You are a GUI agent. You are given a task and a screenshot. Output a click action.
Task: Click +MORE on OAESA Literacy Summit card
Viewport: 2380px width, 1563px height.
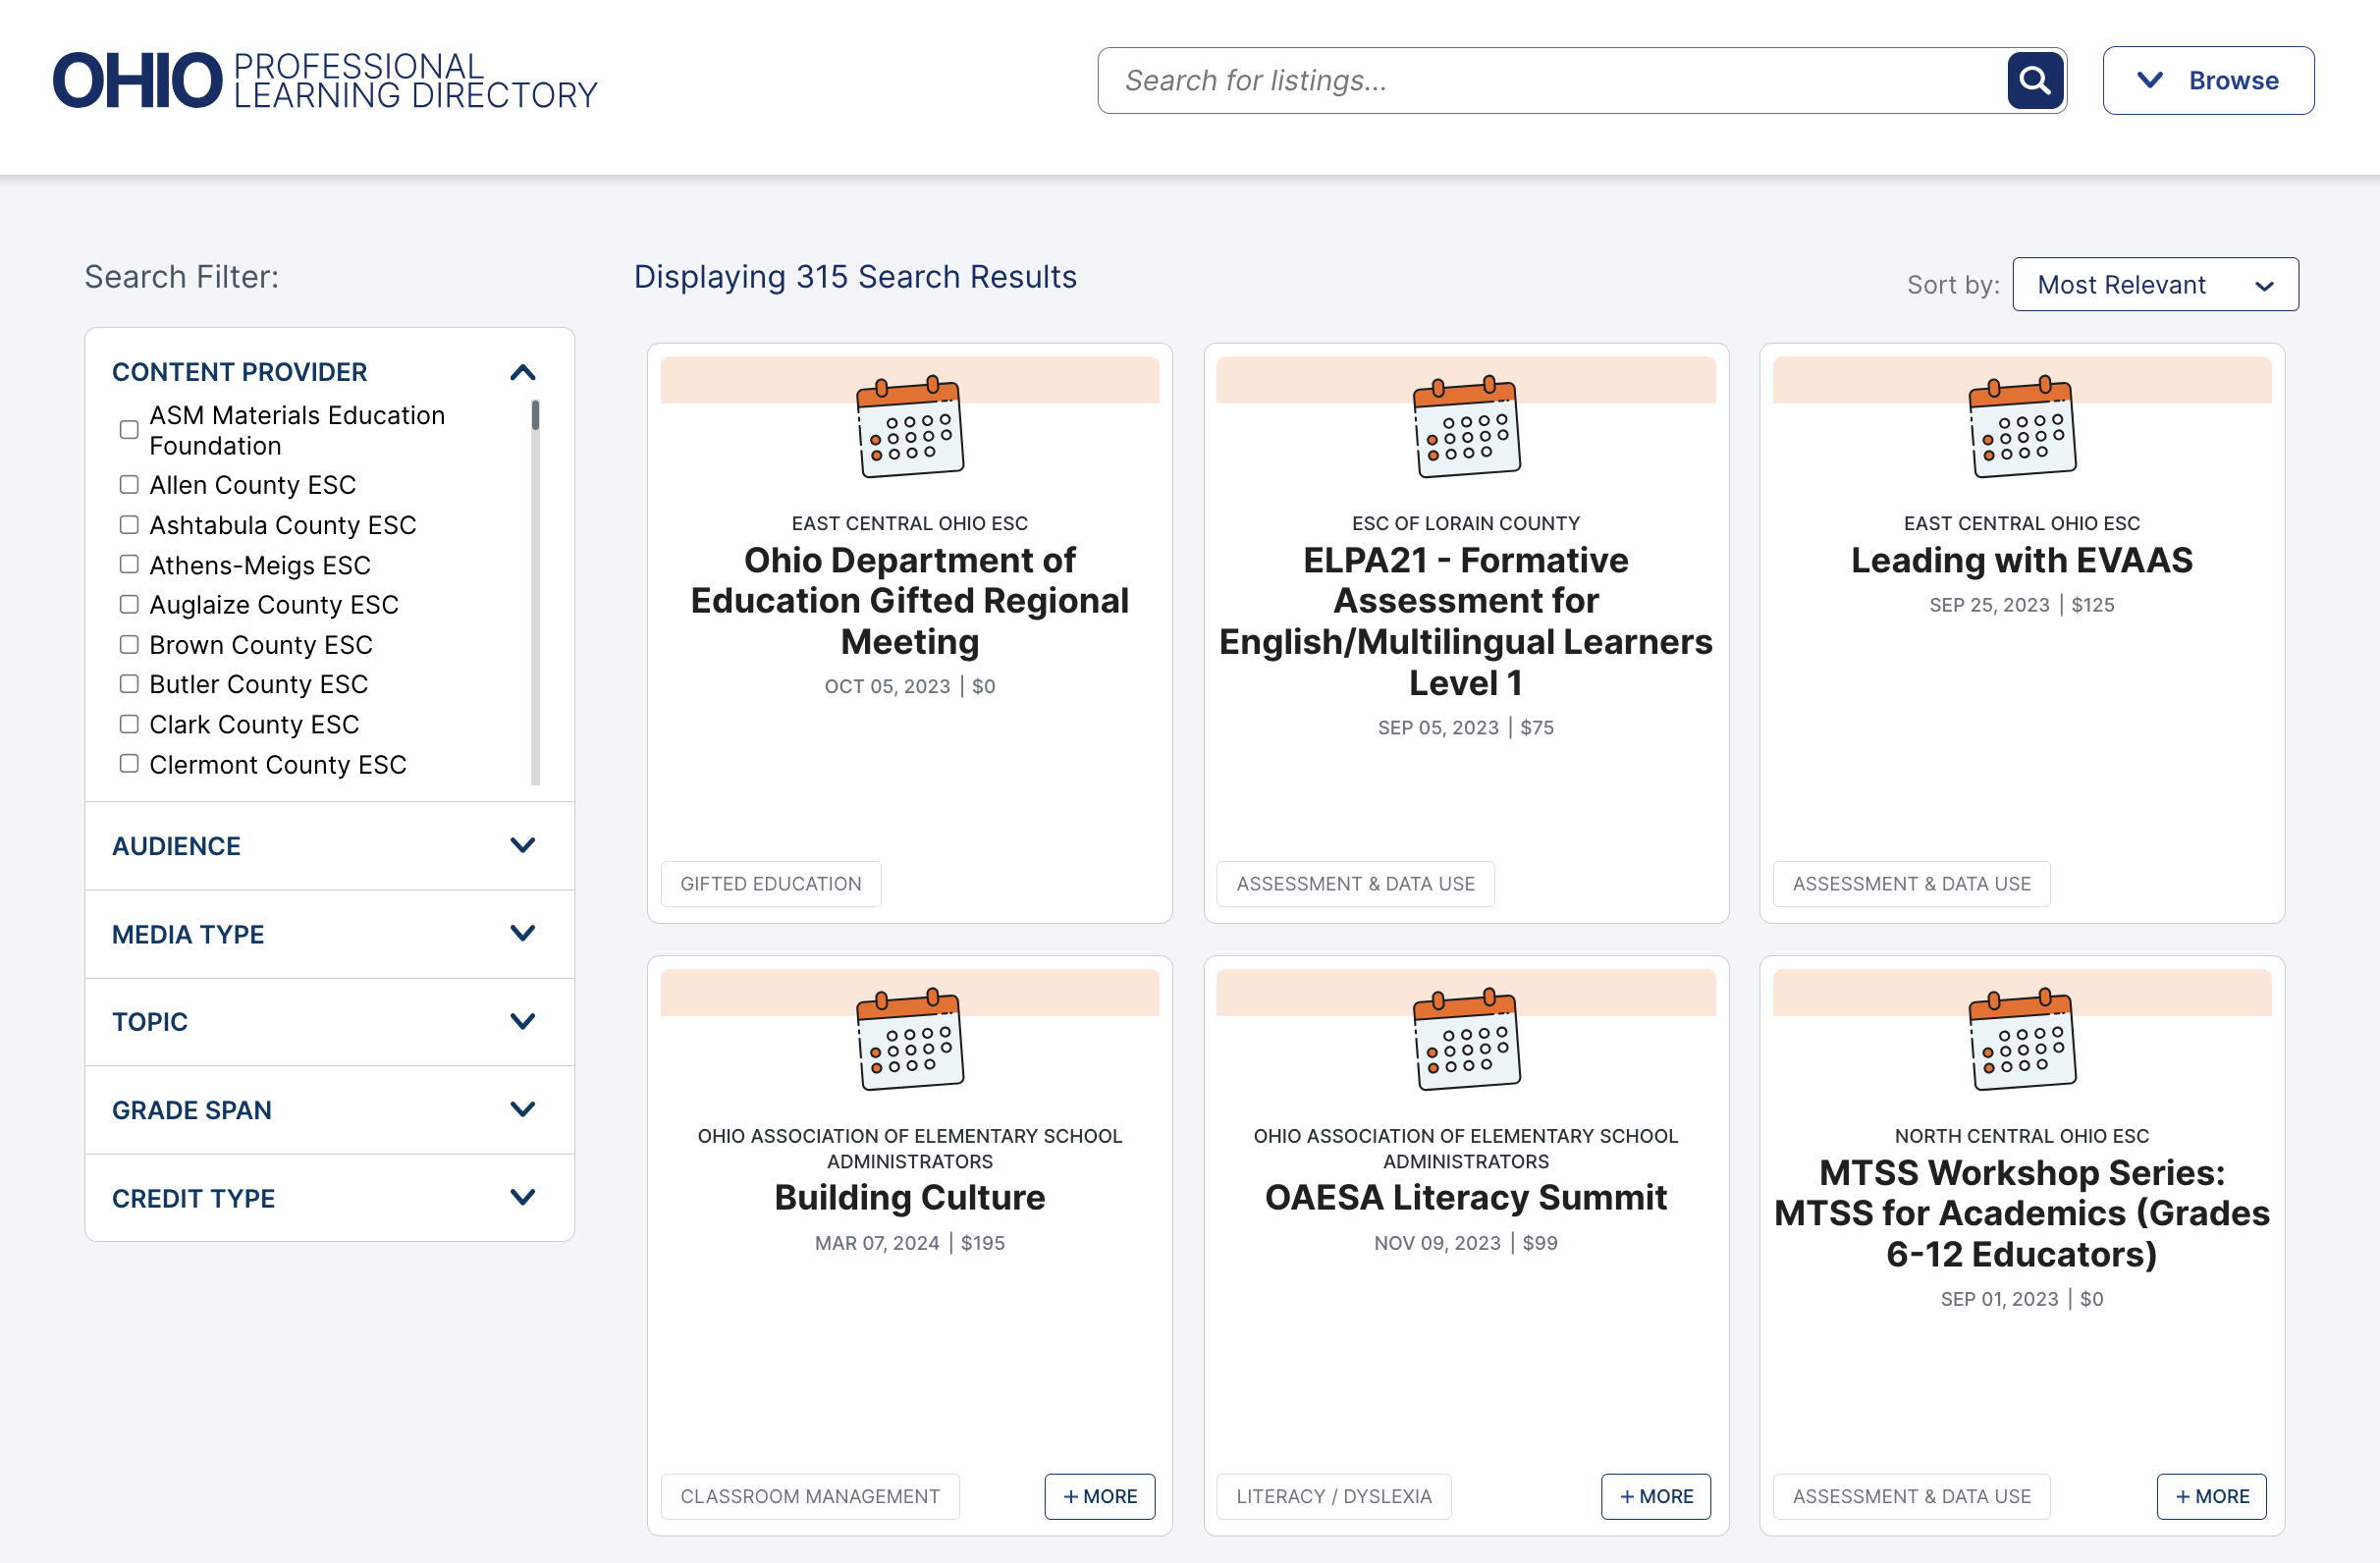1656,1496
